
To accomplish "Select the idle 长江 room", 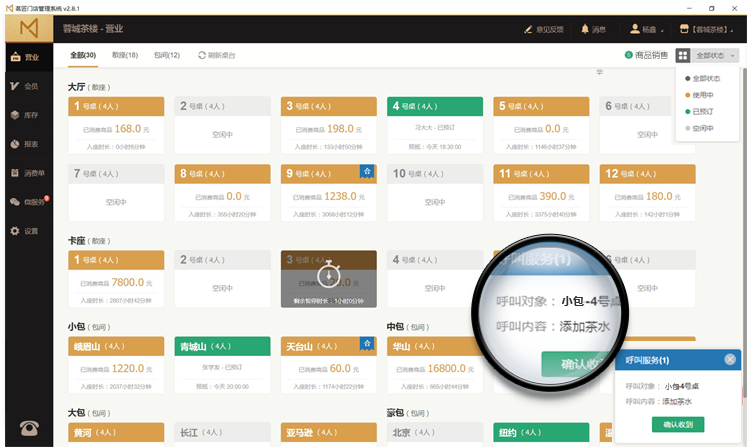I will pyautogui.click(x=222, y=435).
